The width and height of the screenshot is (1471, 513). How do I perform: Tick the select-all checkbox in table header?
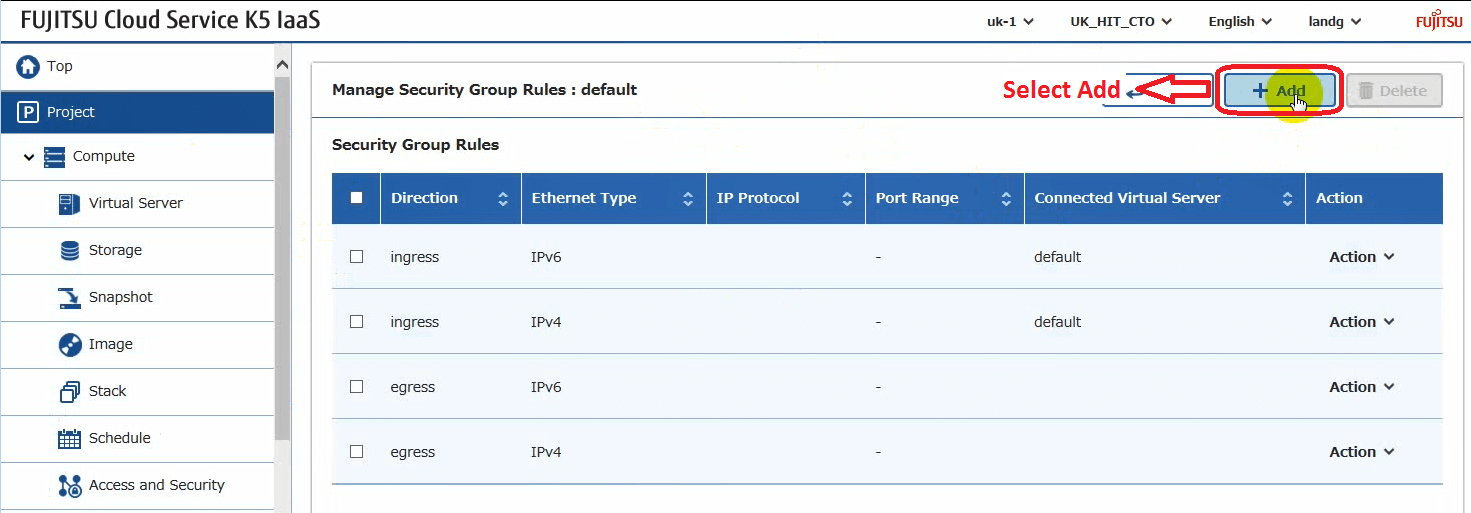[356, 198]
